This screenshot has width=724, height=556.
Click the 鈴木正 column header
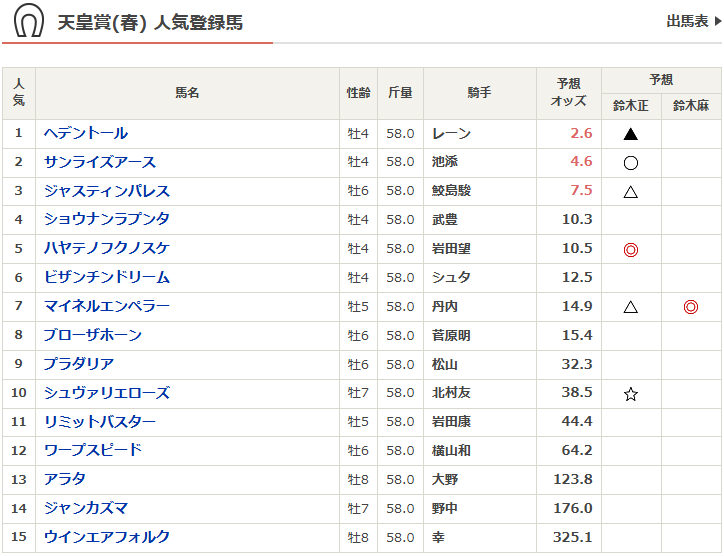coord(631,106)
